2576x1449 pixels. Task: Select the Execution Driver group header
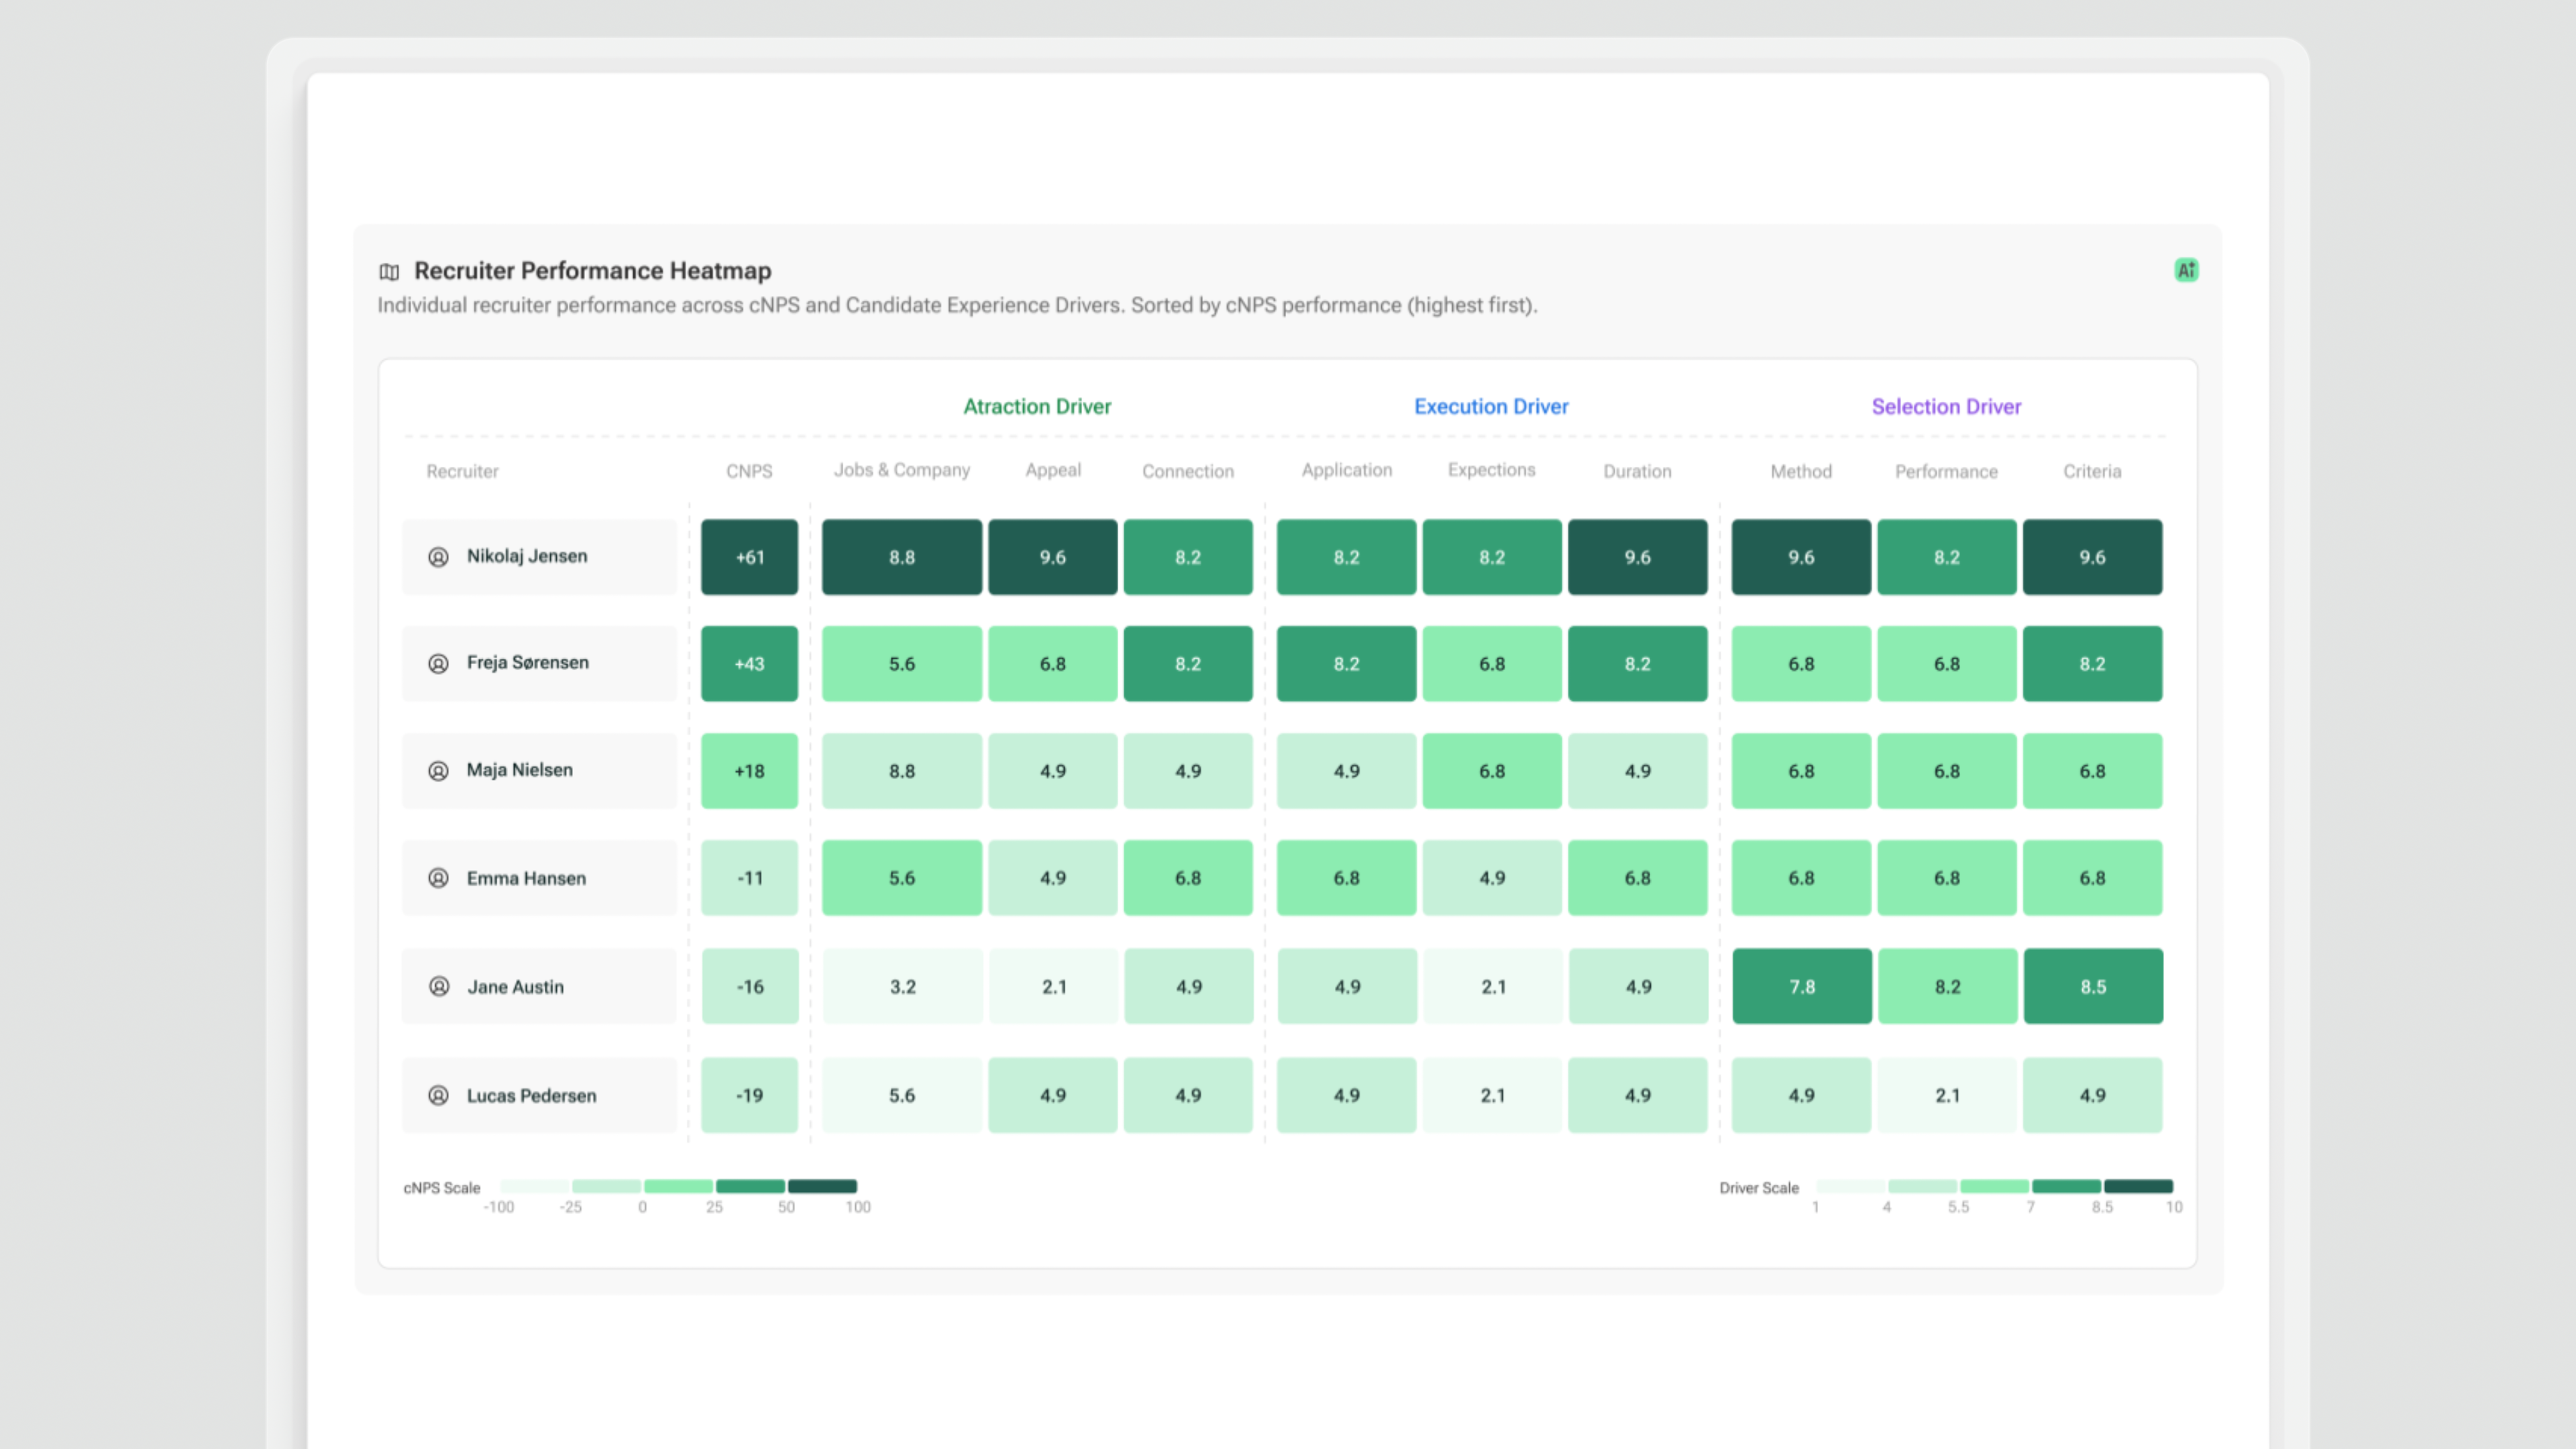coord(1490,407)
